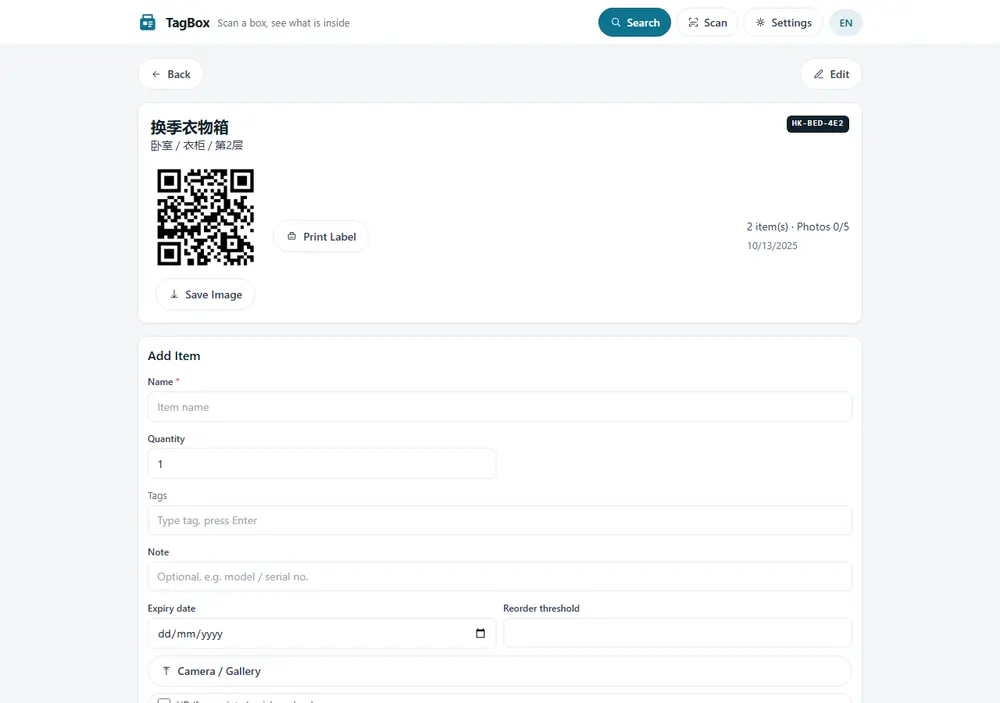Click the HK-BED-4E2 box code badge
1000x703 pixels.
[817, 123]
